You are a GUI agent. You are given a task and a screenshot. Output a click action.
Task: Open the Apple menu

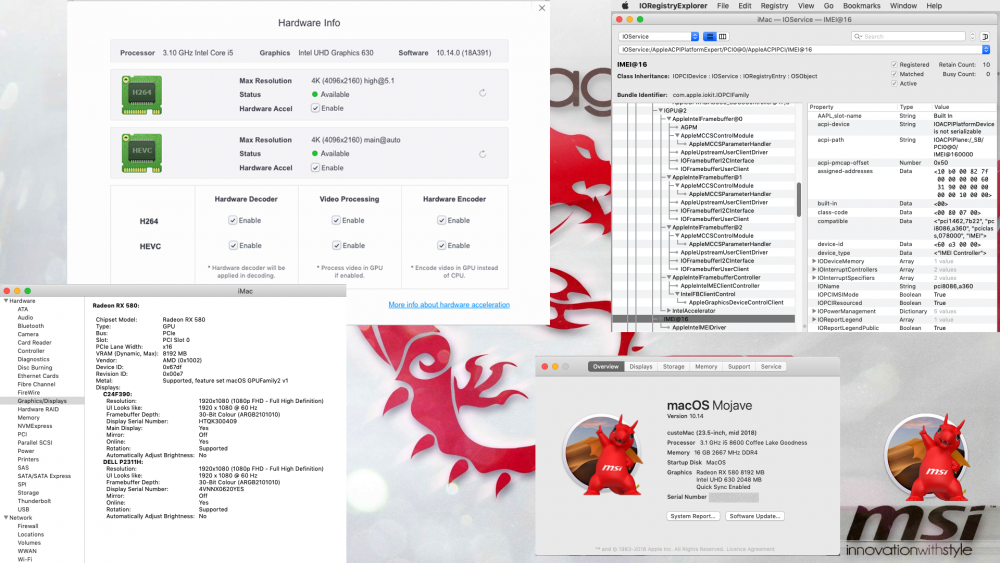tap(625, 6)
